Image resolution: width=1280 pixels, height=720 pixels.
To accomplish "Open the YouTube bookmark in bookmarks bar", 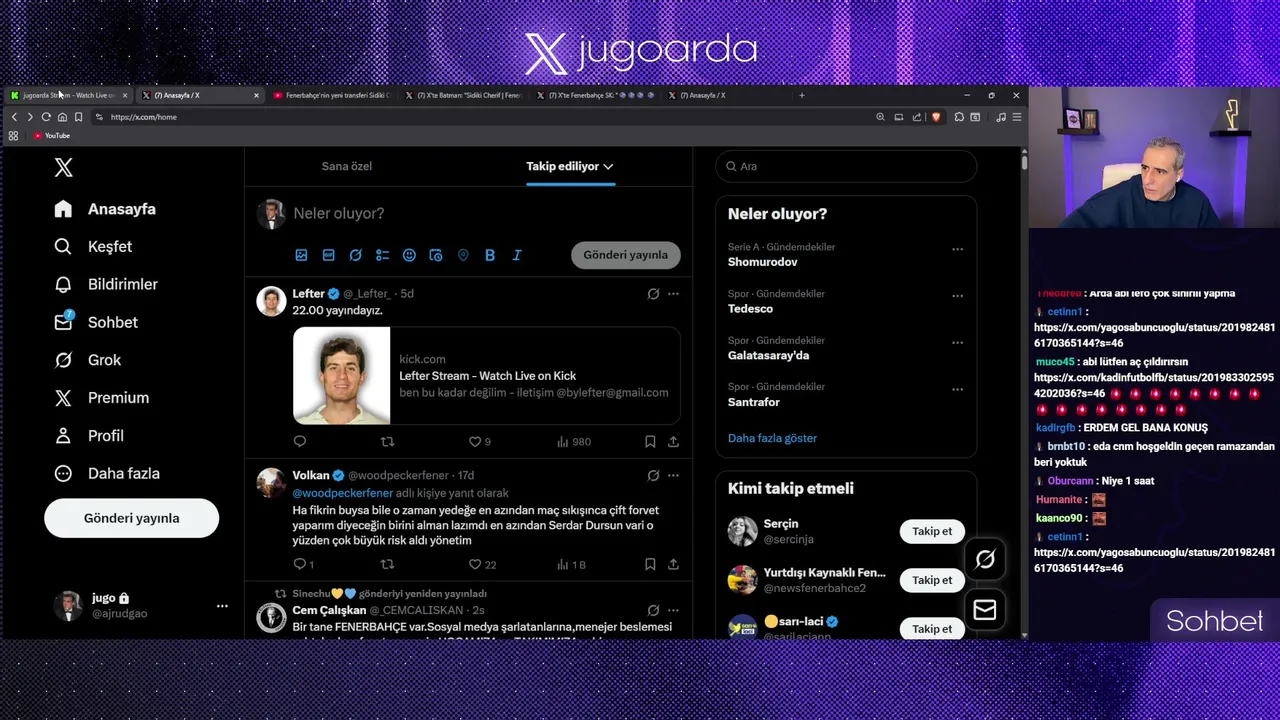I will pyautogui.click(x=52, y=135).
